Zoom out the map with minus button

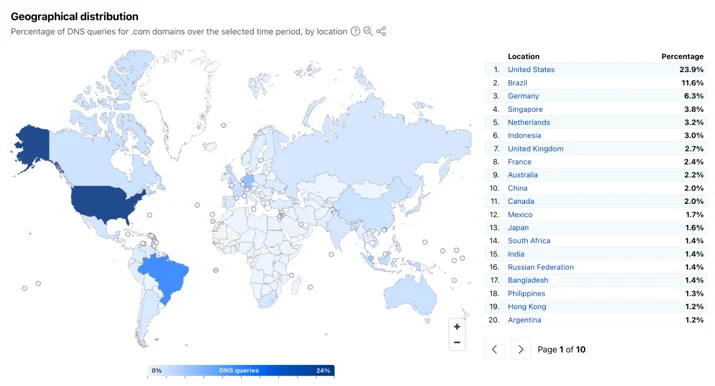tap(457, 342)
